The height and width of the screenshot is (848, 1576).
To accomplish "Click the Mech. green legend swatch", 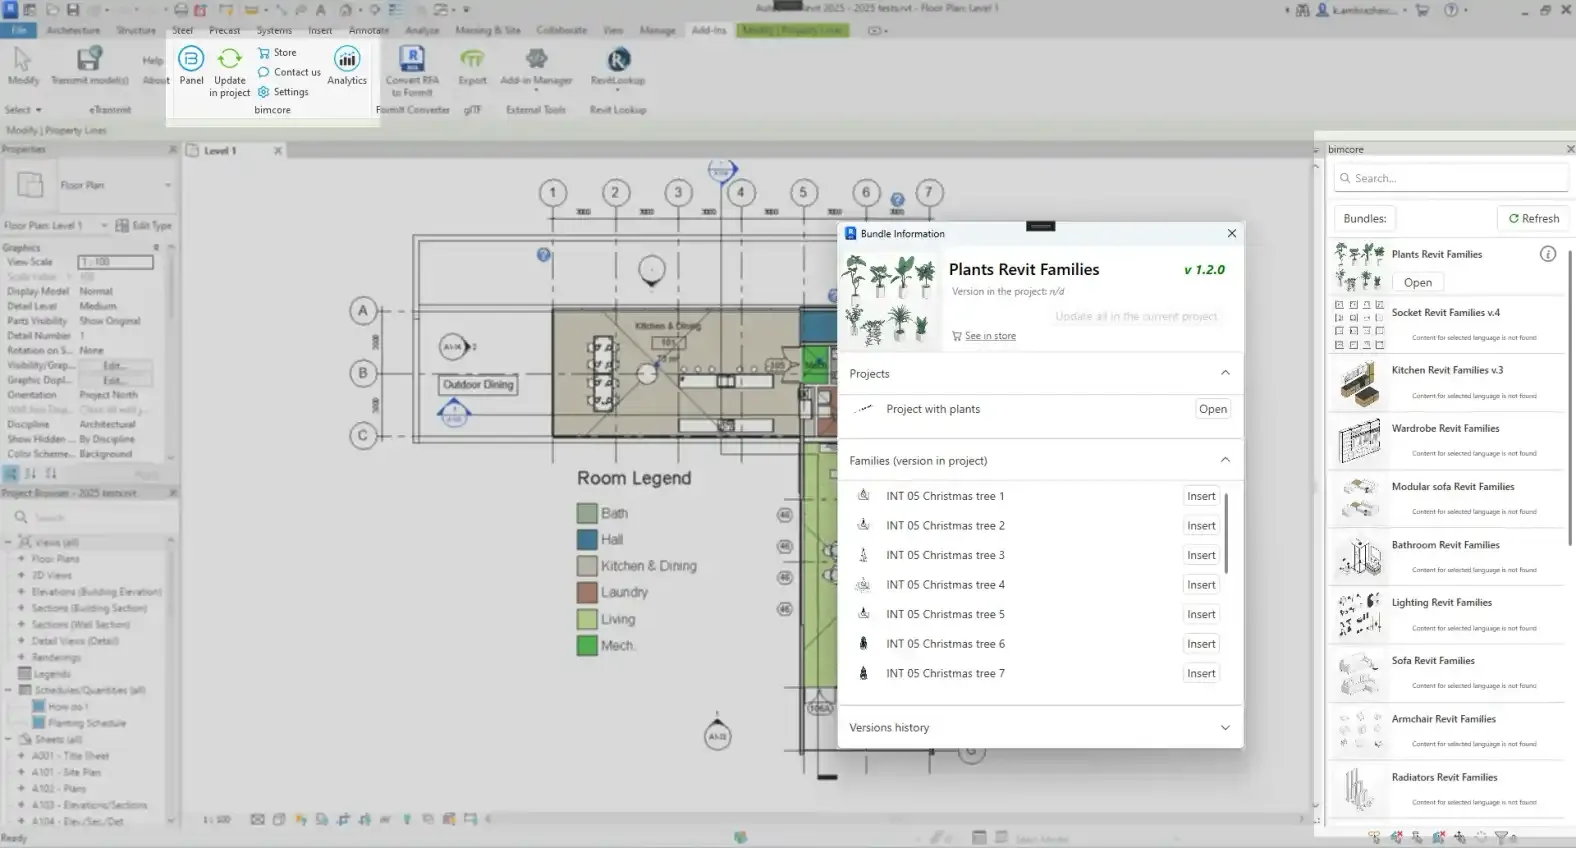I will pos(587,646).
